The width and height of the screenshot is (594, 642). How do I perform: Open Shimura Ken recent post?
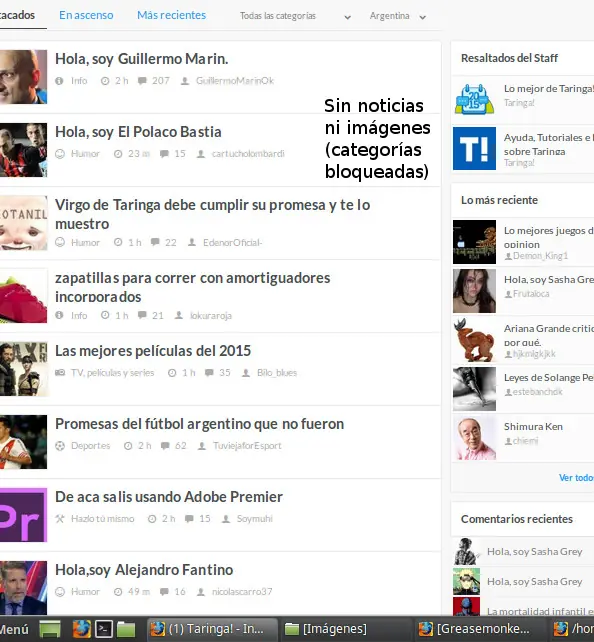pyautogui.click(x=533, y=427)
